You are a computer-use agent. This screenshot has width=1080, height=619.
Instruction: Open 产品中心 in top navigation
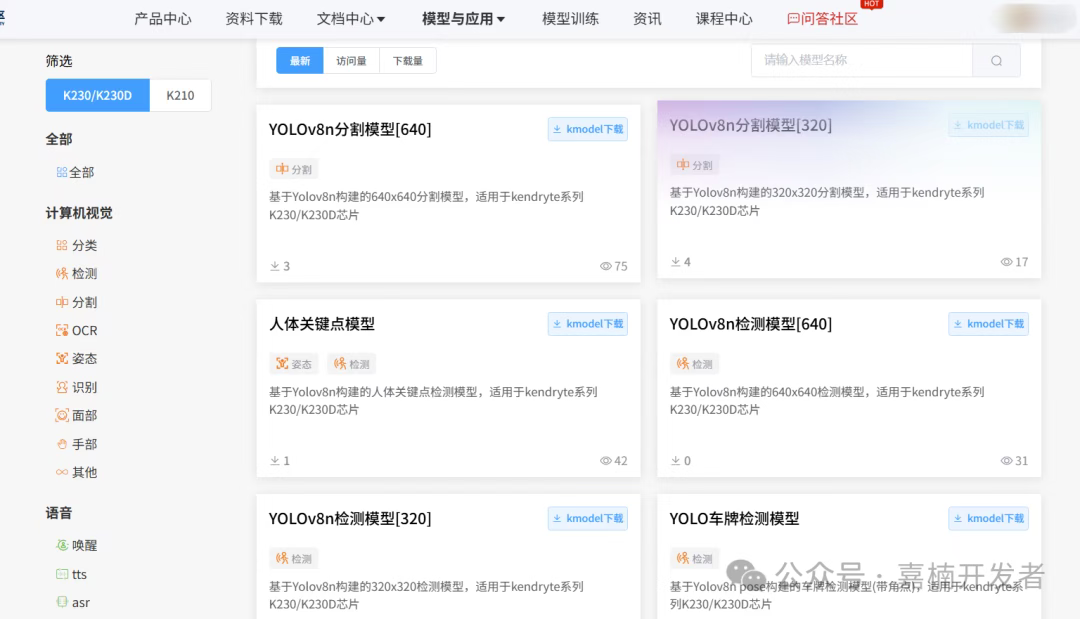click(163, 19)
